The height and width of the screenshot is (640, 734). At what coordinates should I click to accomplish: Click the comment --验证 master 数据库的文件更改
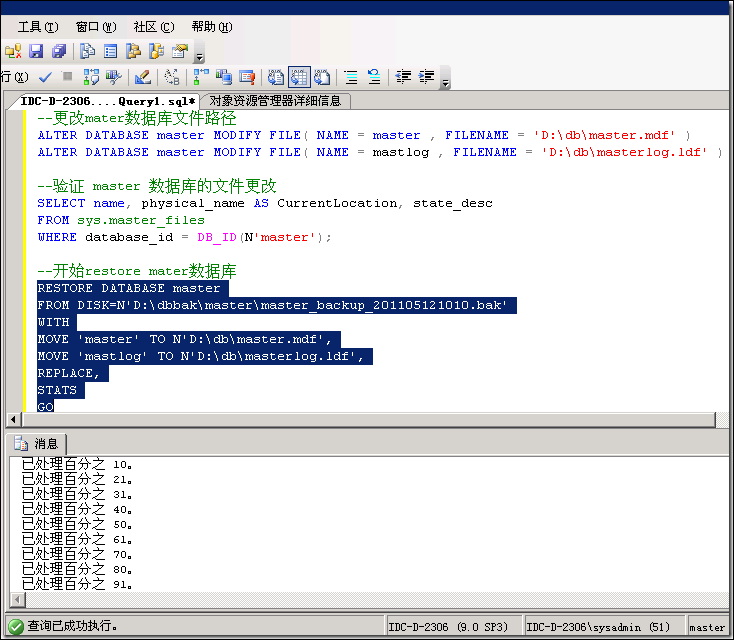(157, 186)
